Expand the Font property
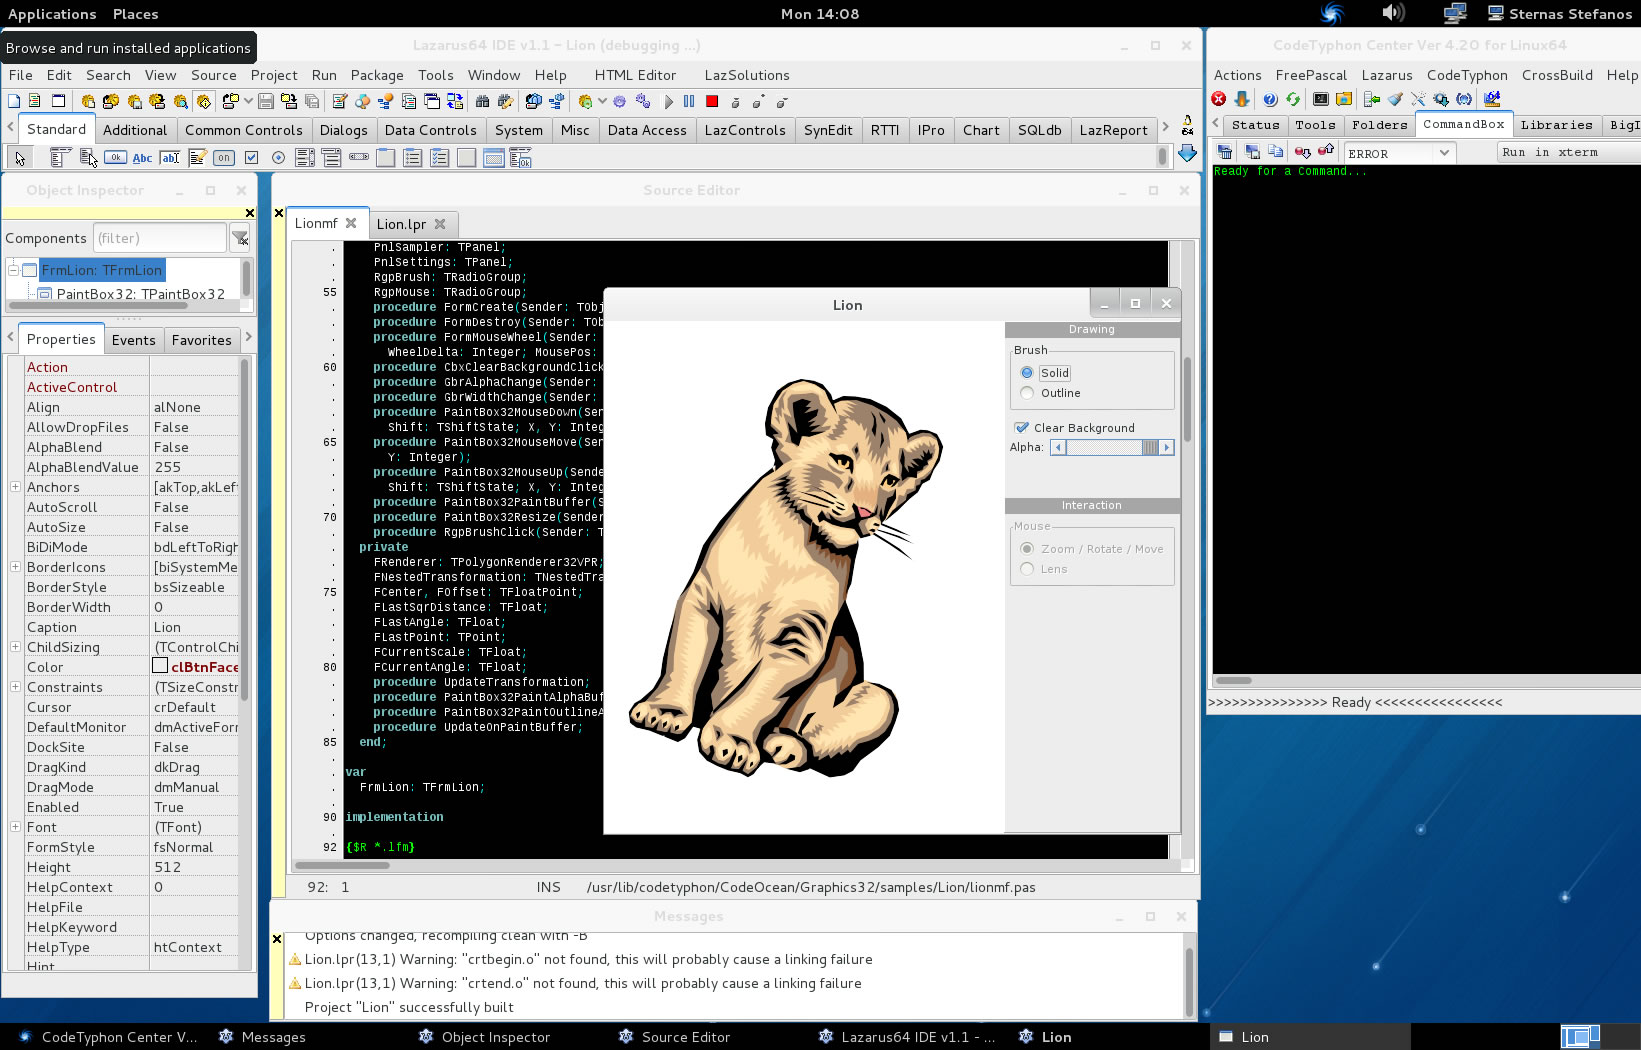The height and width of the screenshot is (1050, 1641). pyautogui.click(x=15, y=827)
